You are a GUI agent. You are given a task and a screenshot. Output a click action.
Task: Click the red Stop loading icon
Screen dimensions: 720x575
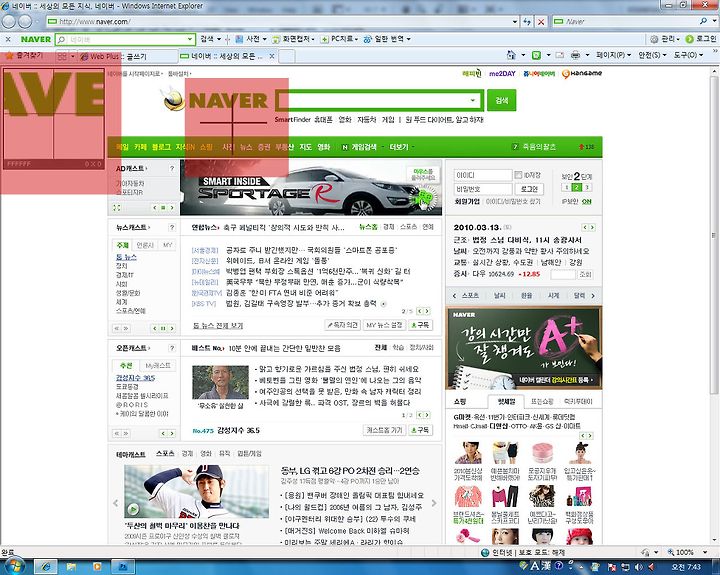point(541,22)
